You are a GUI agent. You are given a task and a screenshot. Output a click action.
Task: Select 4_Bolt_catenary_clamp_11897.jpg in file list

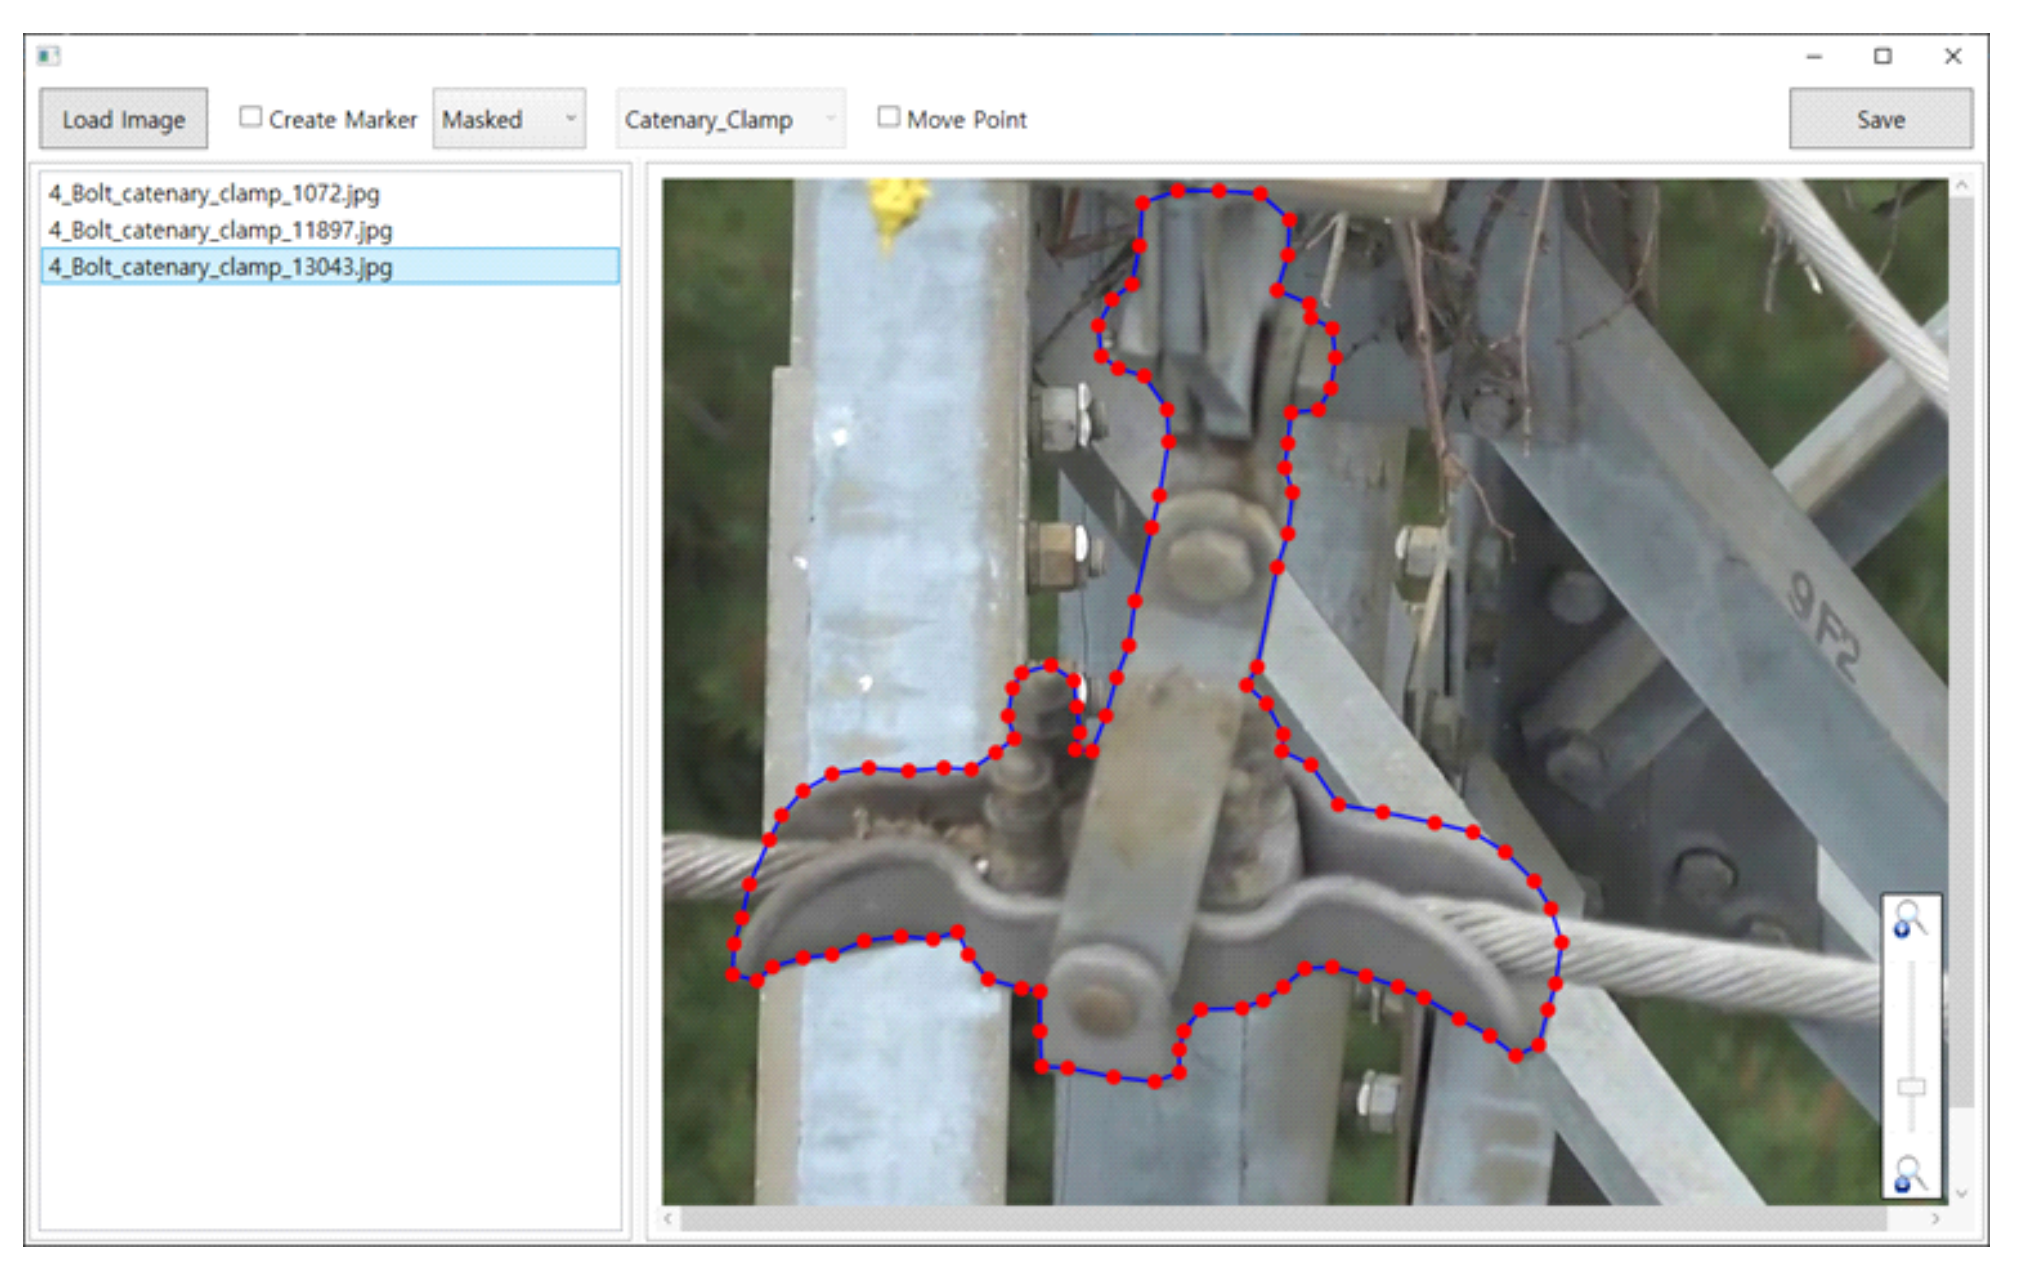pyautogui.click(x=220, y=230)
